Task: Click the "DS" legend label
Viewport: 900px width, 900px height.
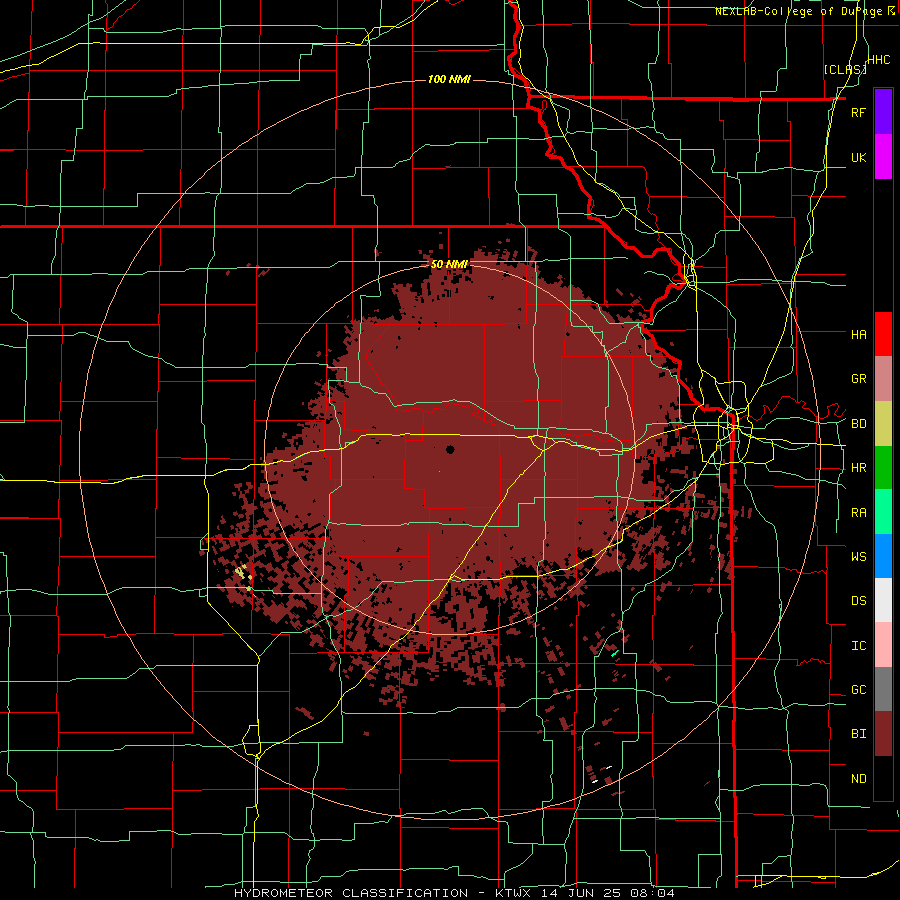Action: pyautogui.click(x=858, y=601)
